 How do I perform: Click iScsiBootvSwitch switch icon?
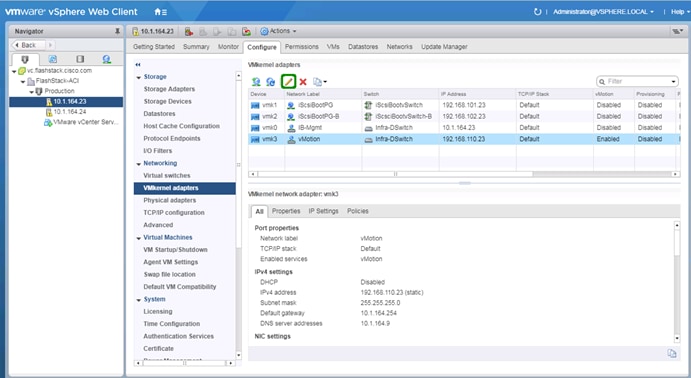pyautogui.click(x=368, y=105)
